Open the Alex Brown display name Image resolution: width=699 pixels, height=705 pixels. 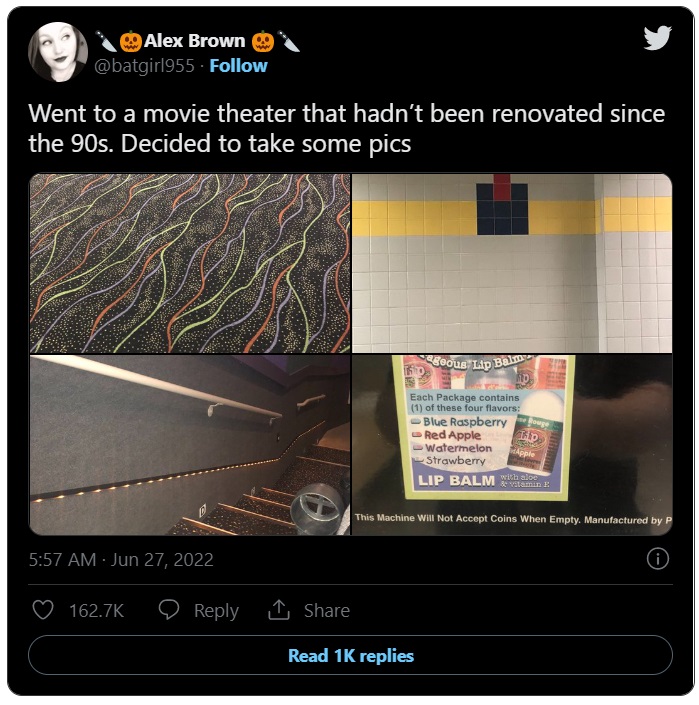coord(194,41)
